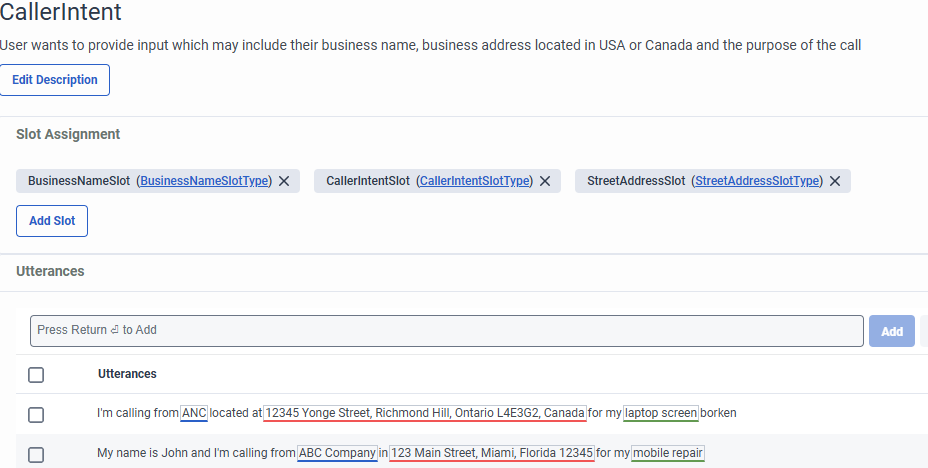Viewport: 928px width, 468px height.
Task: Select the highlighted Yonge Street address entity
Action: point(425,413)
